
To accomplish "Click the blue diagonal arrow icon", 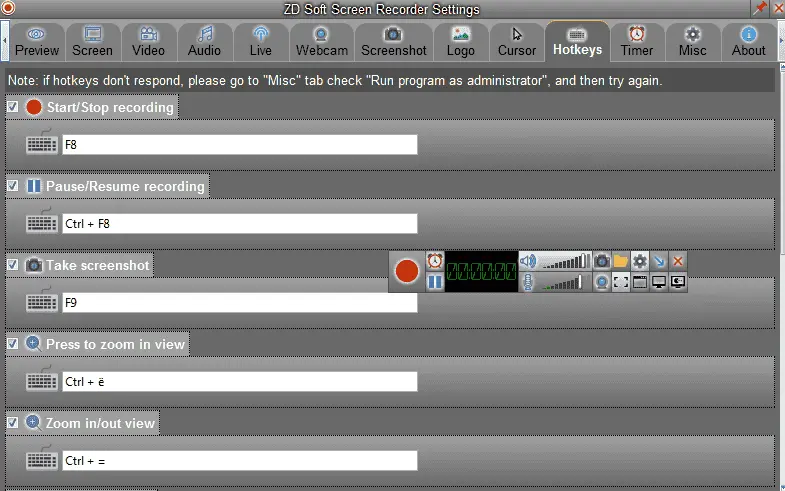I will pos(659,261).
